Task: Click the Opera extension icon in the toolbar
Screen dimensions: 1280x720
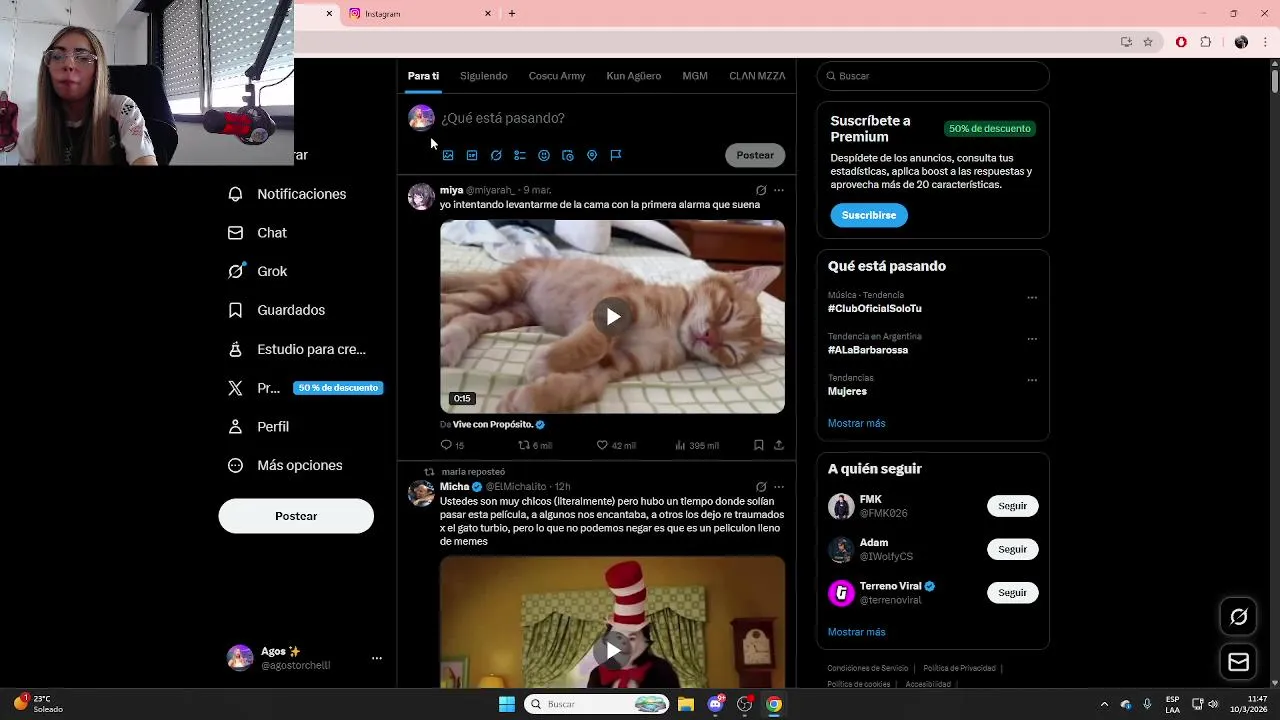Action: 1181,42
